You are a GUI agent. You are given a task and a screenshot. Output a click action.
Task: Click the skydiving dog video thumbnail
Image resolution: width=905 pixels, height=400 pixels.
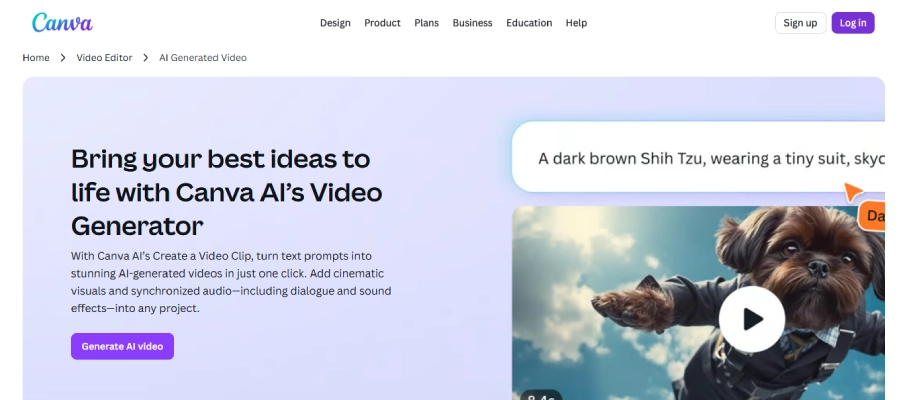(698, 303)
